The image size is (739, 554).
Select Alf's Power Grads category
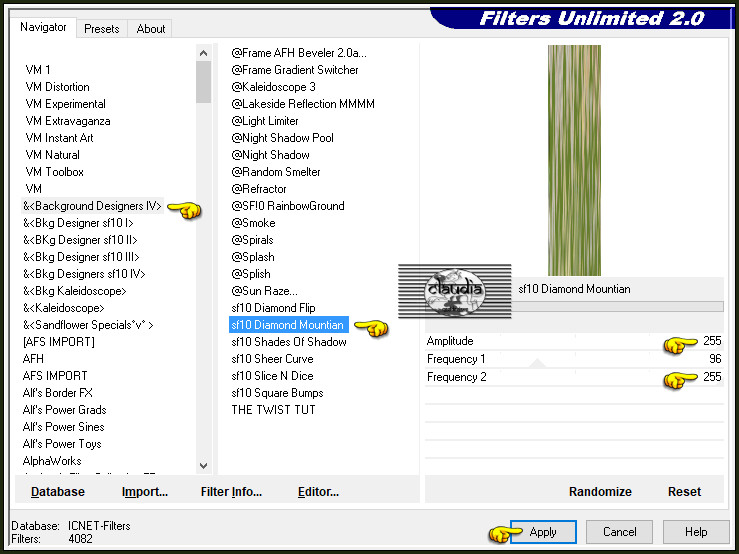[65, 409]
